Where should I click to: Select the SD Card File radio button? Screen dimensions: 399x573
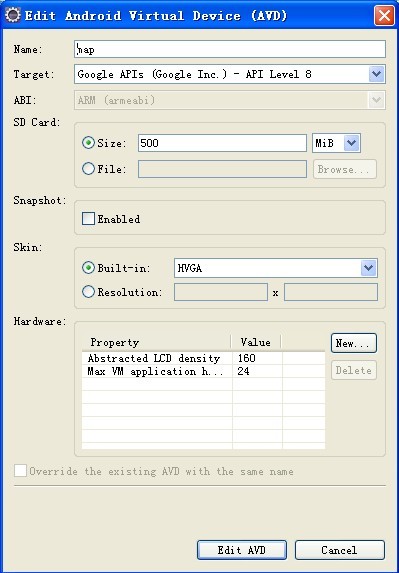click(88, 169)
